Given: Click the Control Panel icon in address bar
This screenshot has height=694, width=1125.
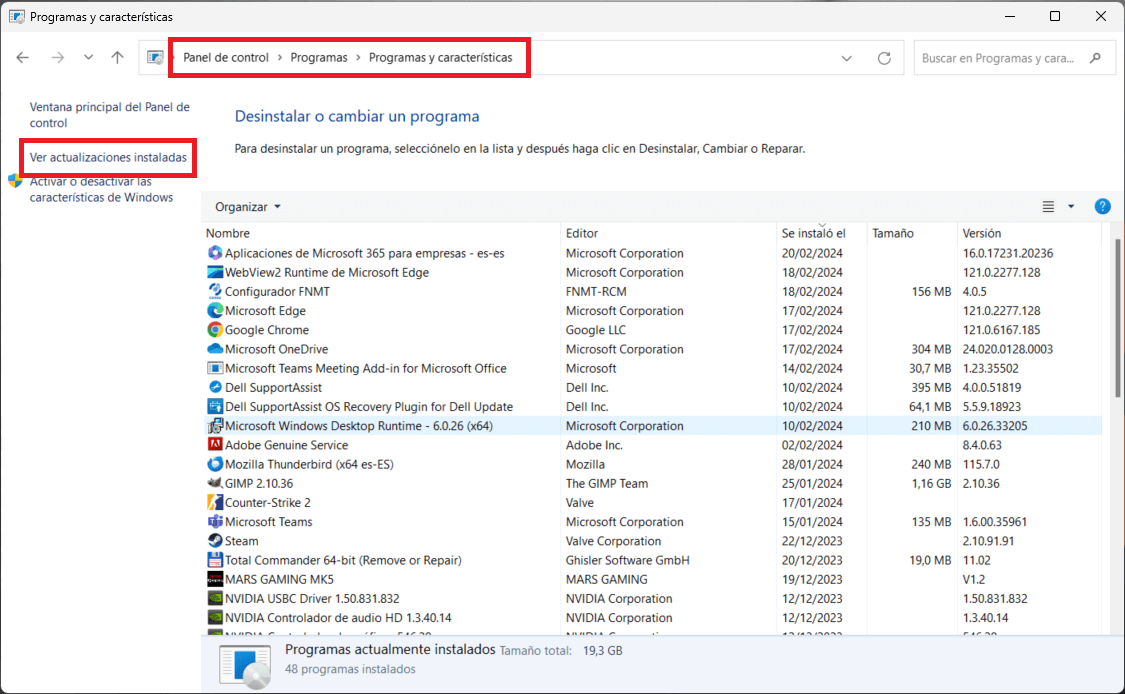Looking at the screenshot, I should click(x=155, y=57).
